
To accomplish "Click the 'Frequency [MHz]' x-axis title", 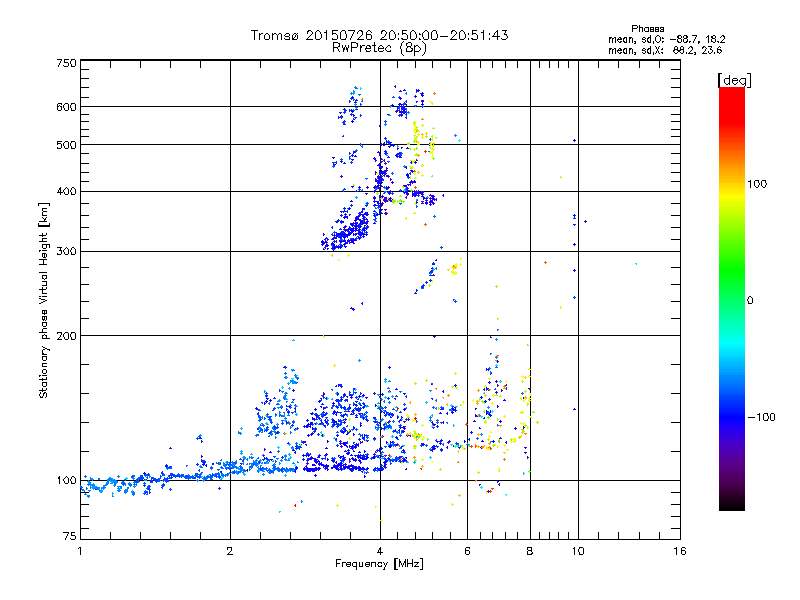I will click(x=379, y=563).
